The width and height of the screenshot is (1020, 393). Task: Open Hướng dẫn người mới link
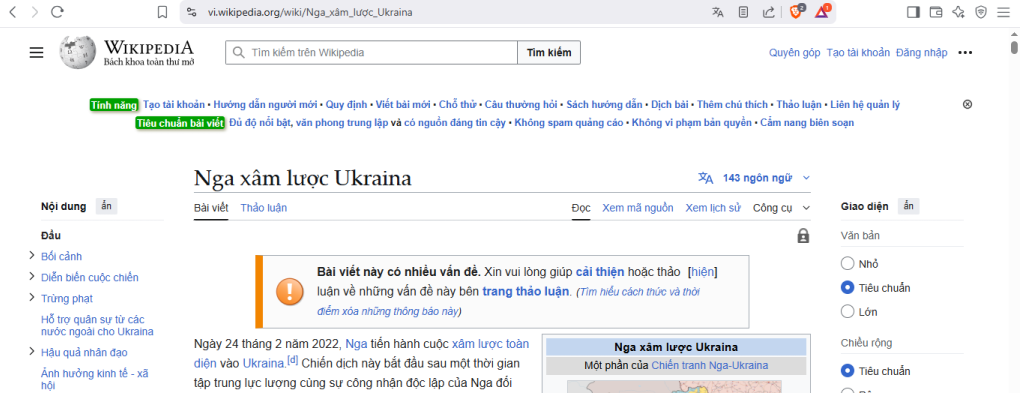tap(265, 104)
